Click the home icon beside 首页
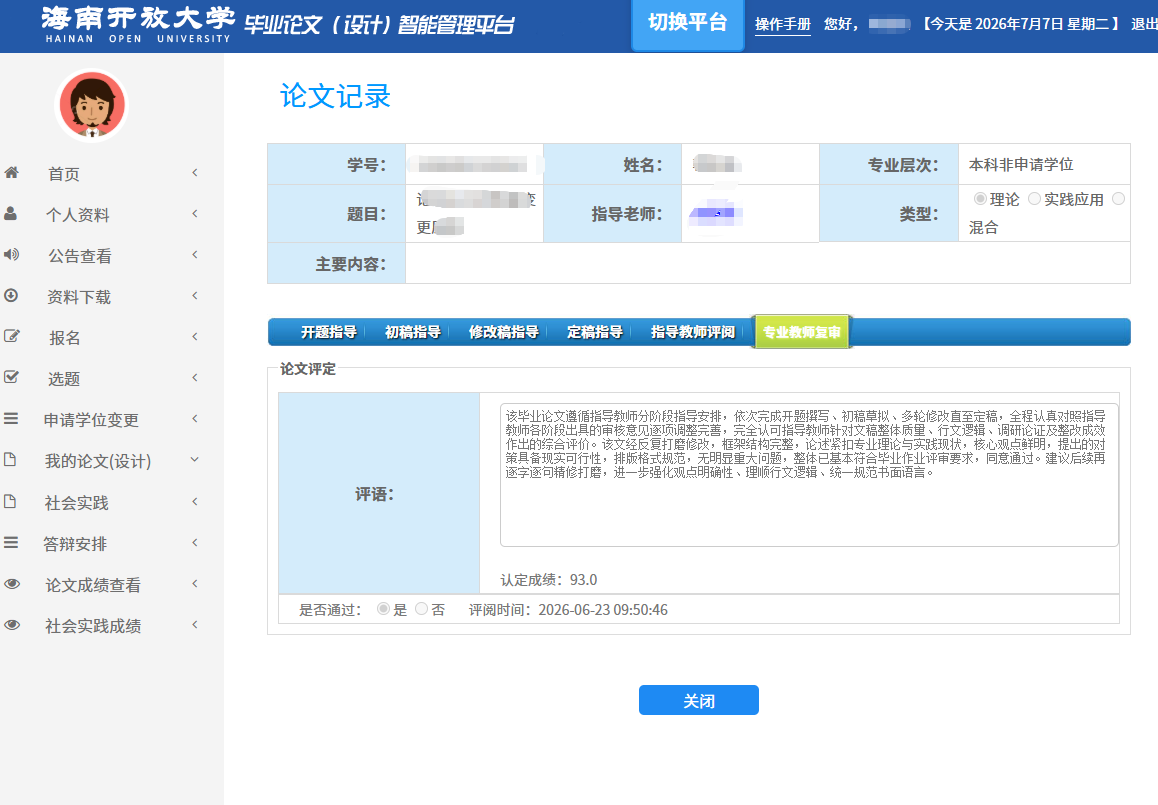This screenshot has height=805, width=1158. click(x=11, y=173)
